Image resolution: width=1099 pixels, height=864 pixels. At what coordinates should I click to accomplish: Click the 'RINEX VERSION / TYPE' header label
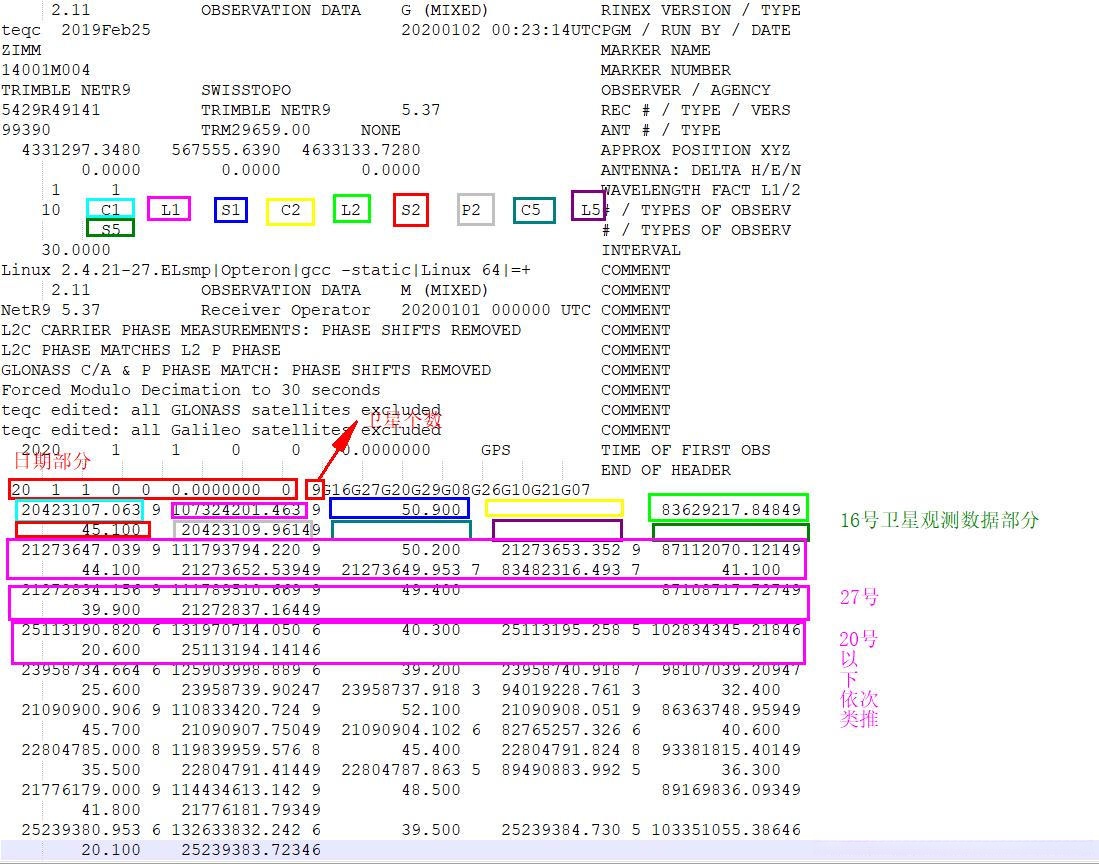coord(700,11)
